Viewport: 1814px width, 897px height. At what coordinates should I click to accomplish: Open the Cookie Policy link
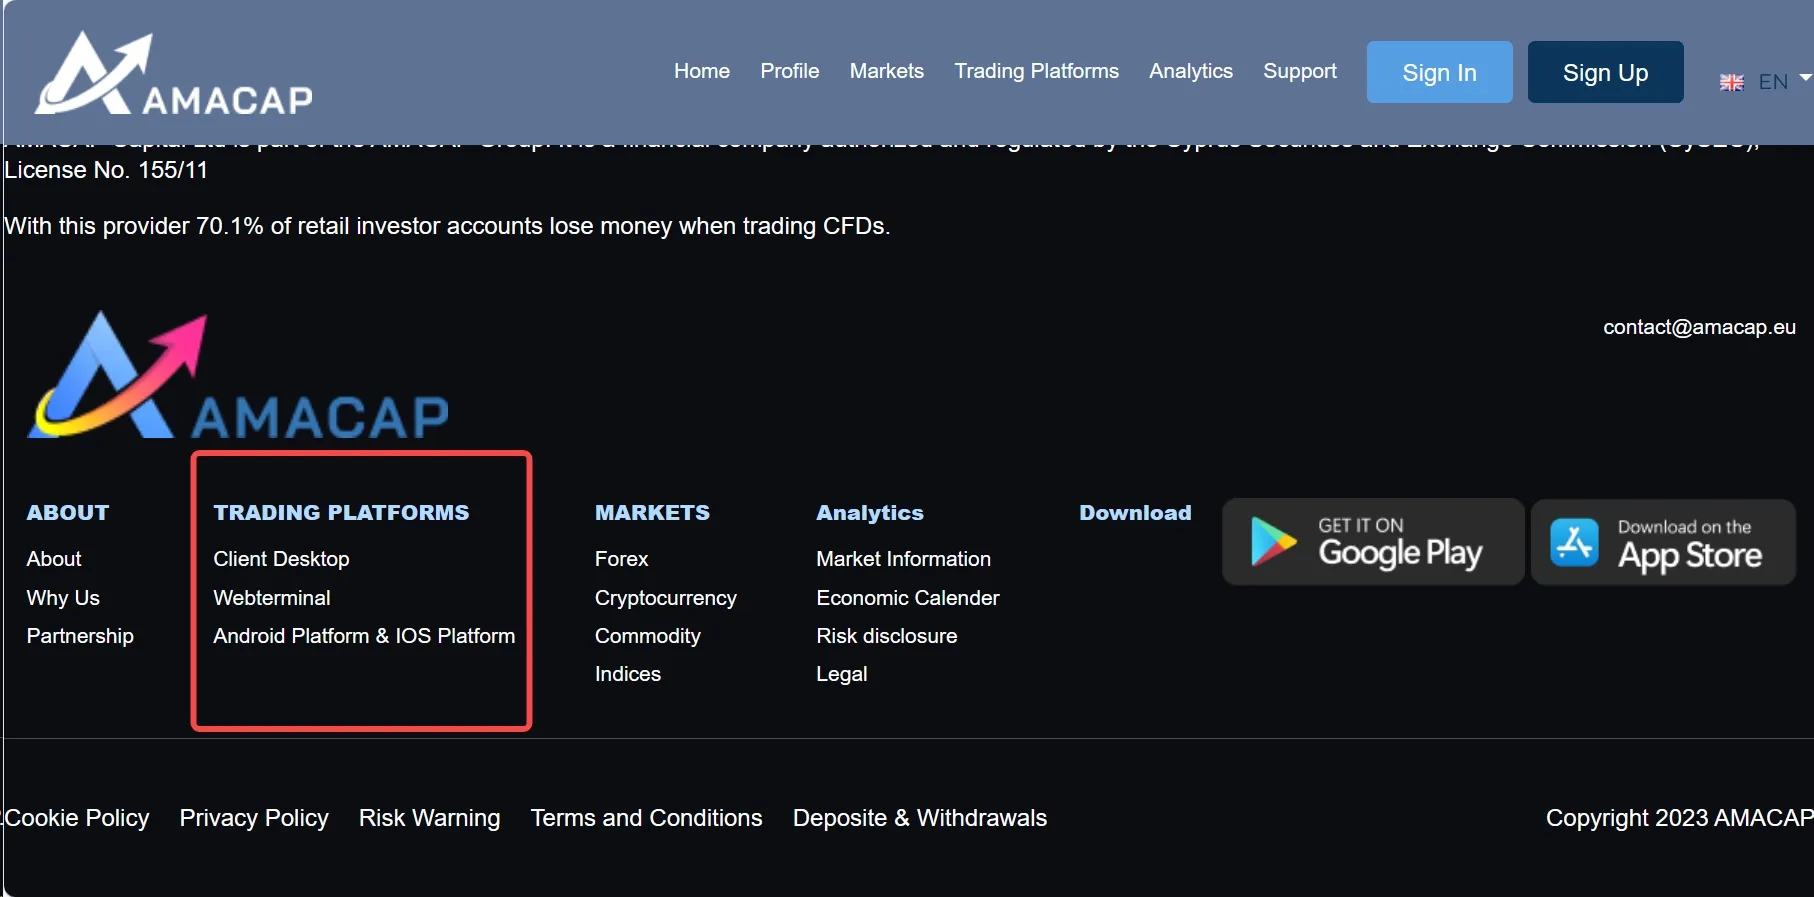click(x=77, y=818)
